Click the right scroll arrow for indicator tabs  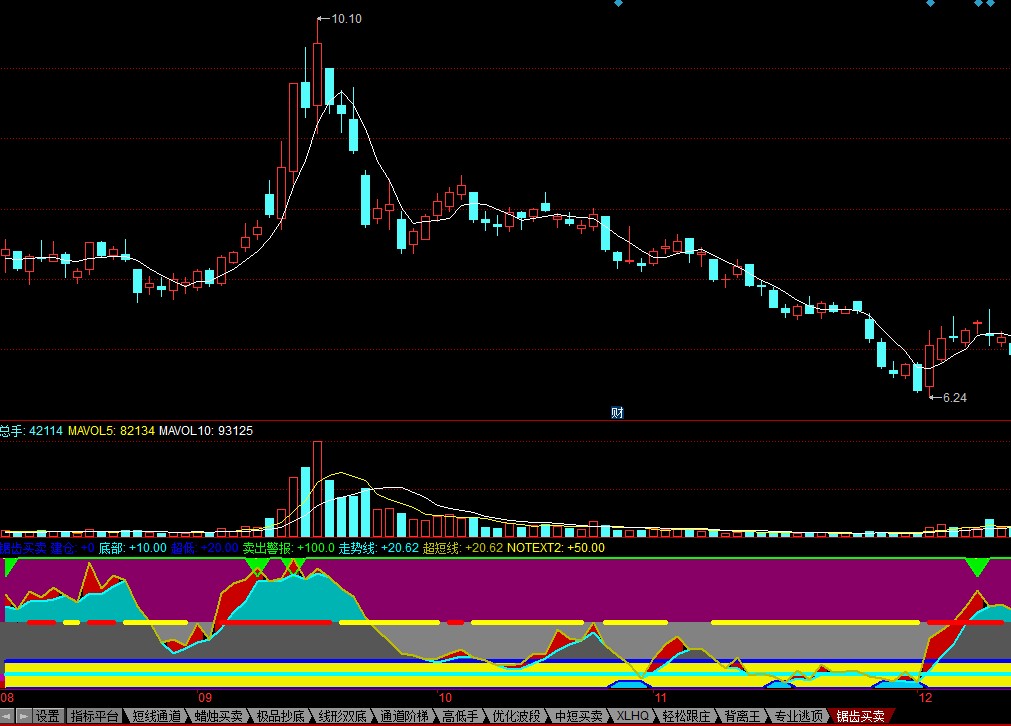23,716
